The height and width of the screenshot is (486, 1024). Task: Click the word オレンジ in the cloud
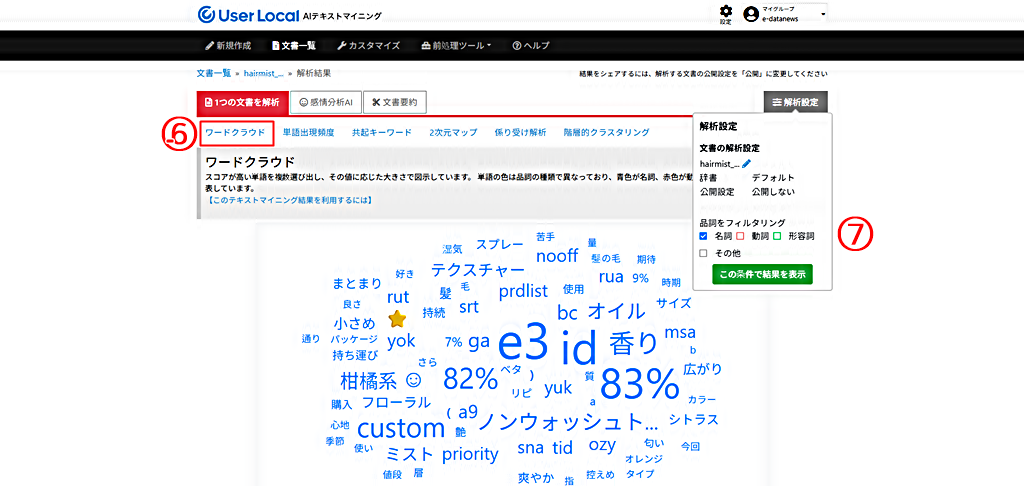pyautogui.click(x=644, y=458)
